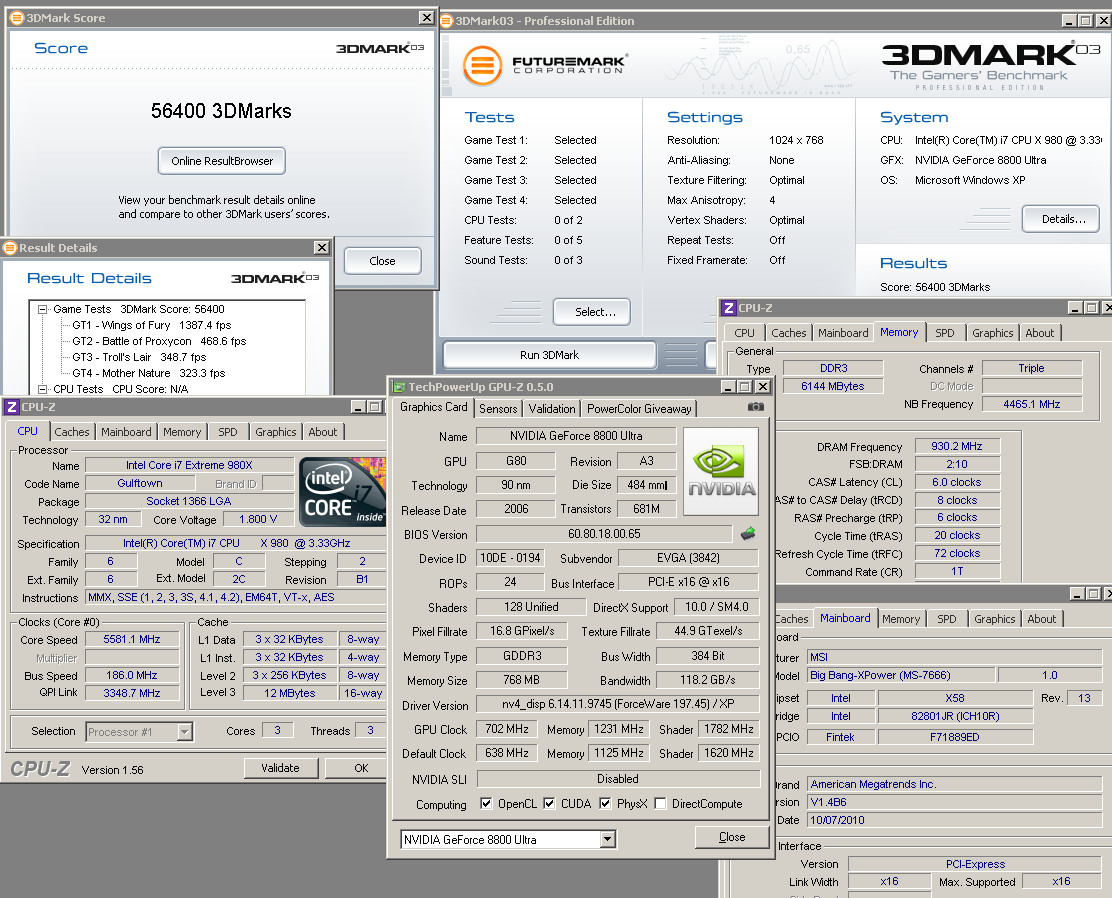Open the Mainboard tab in processor CPU-Z window

126,431
